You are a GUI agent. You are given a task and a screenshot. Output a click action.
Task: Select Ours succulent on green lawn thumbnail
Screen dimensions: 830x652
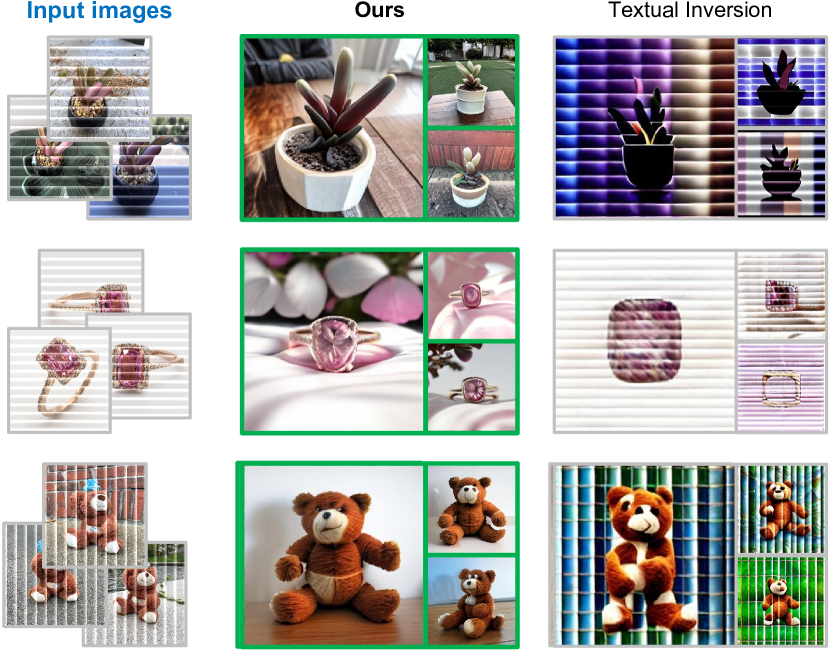(x=472, y=82)
